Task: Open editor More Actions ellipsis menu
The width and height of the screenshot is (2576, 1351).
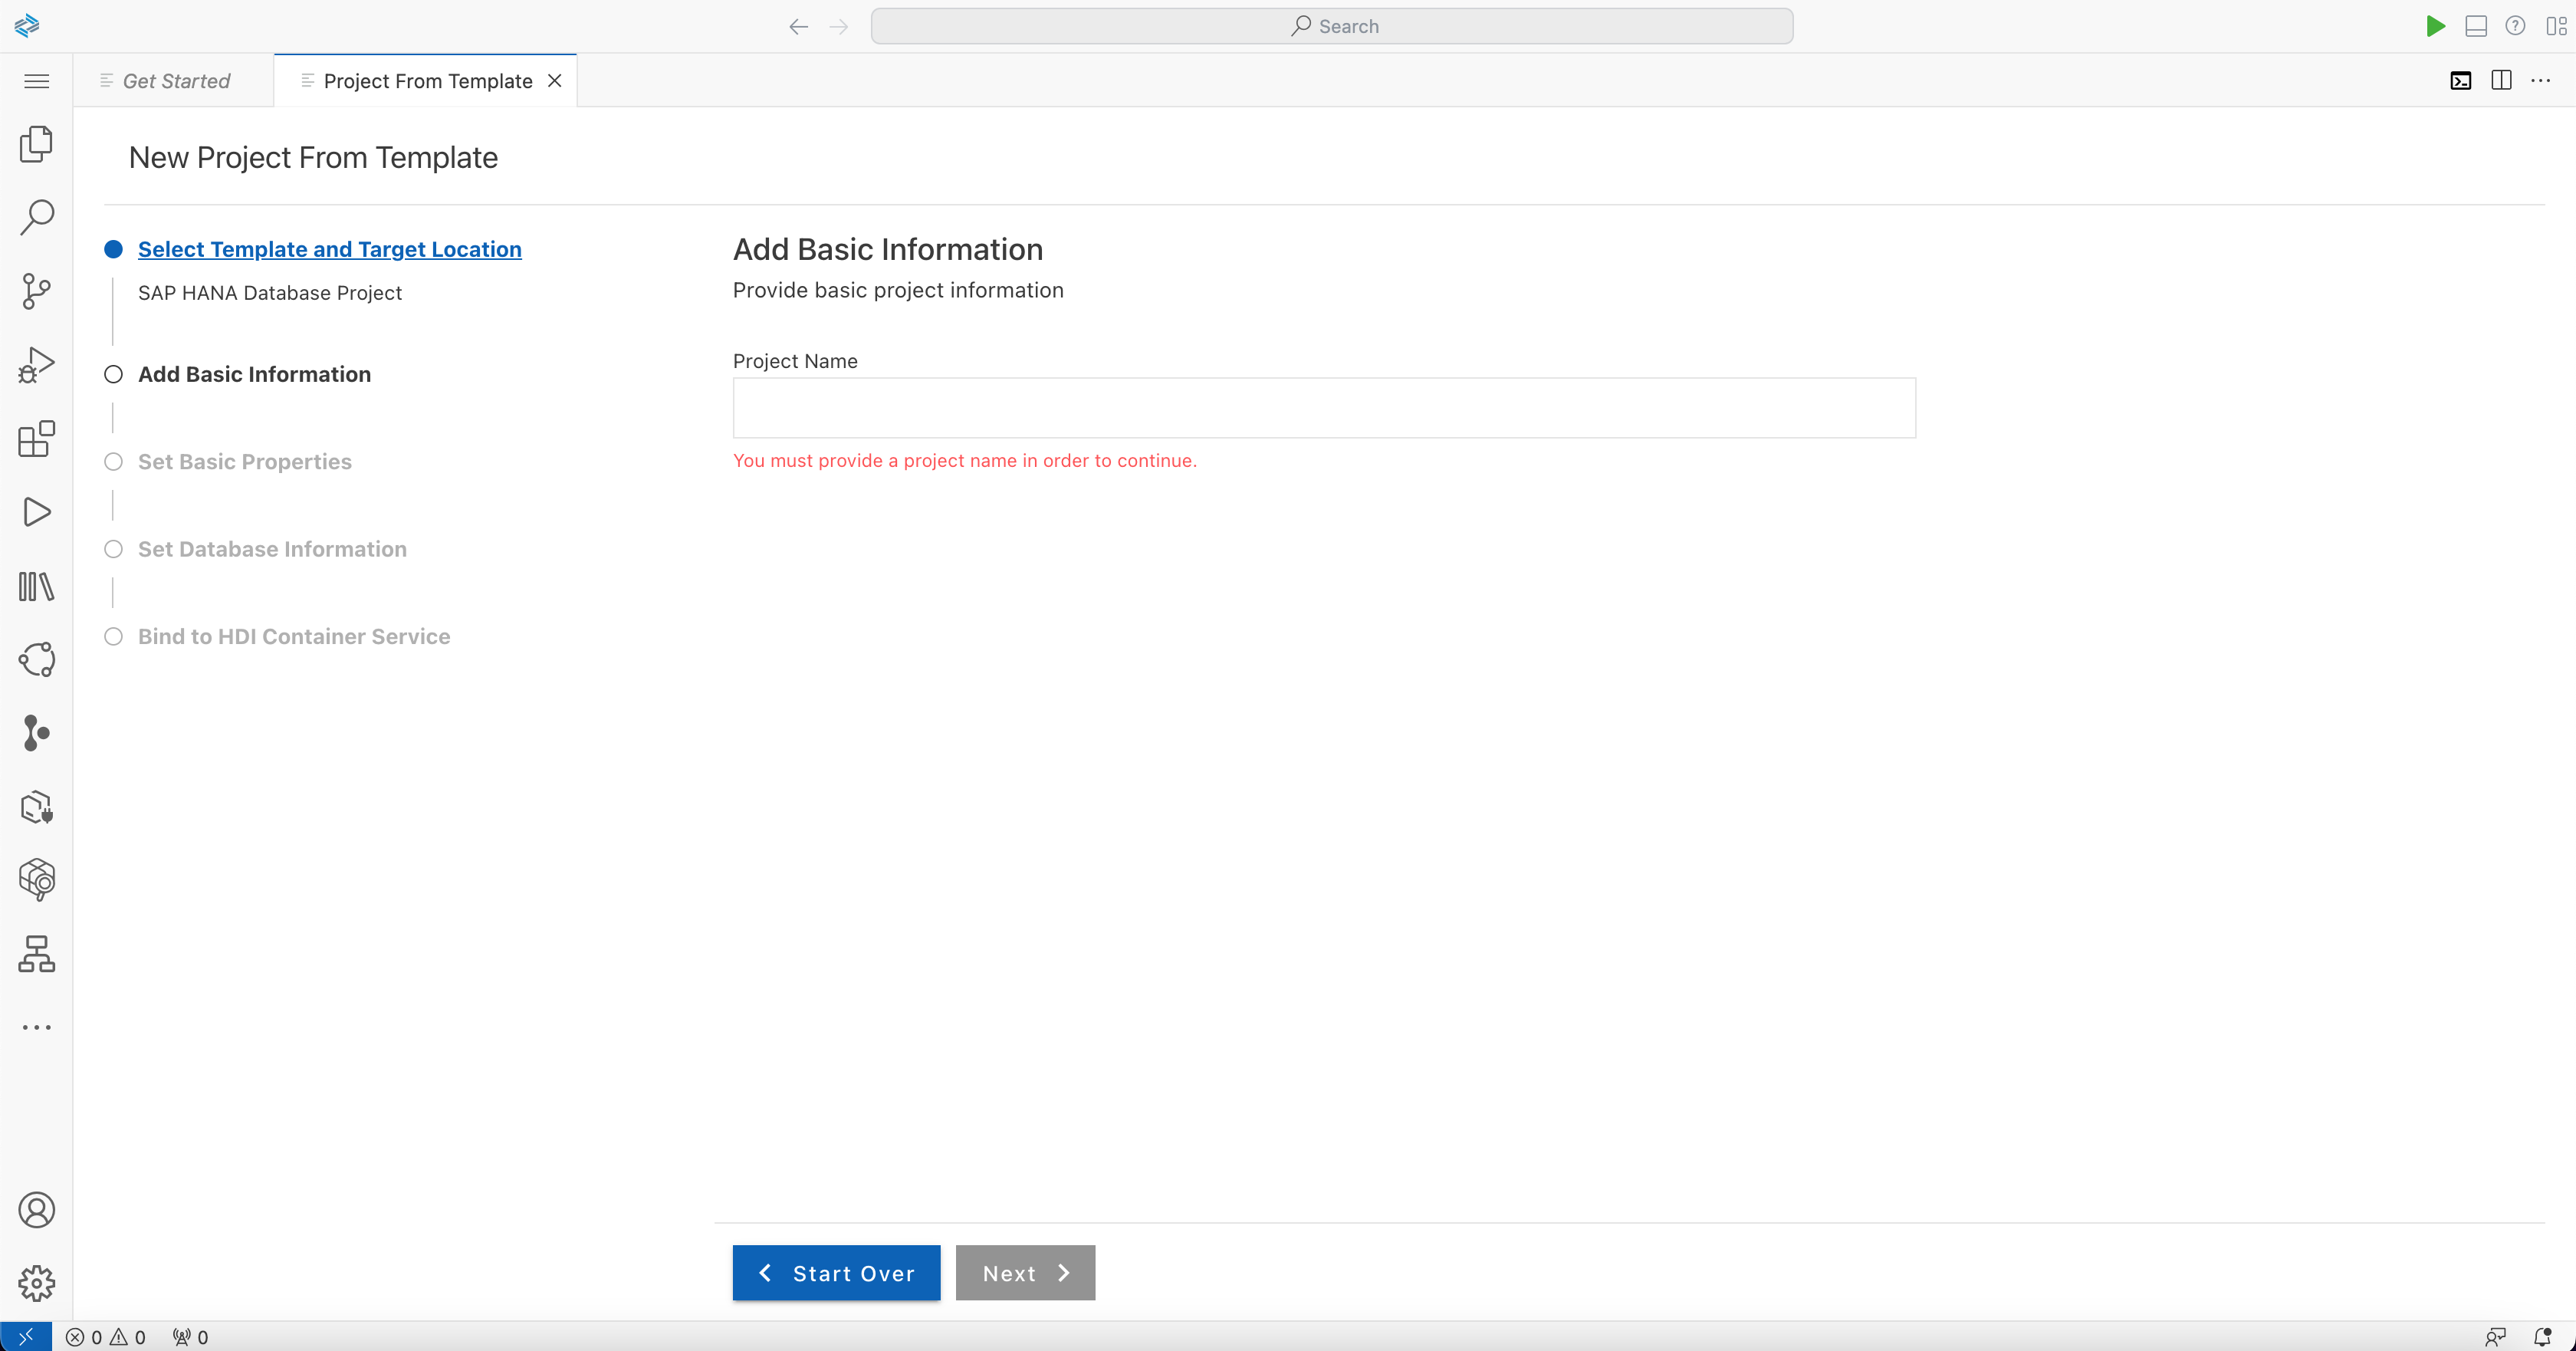Action: point(2541,80)
